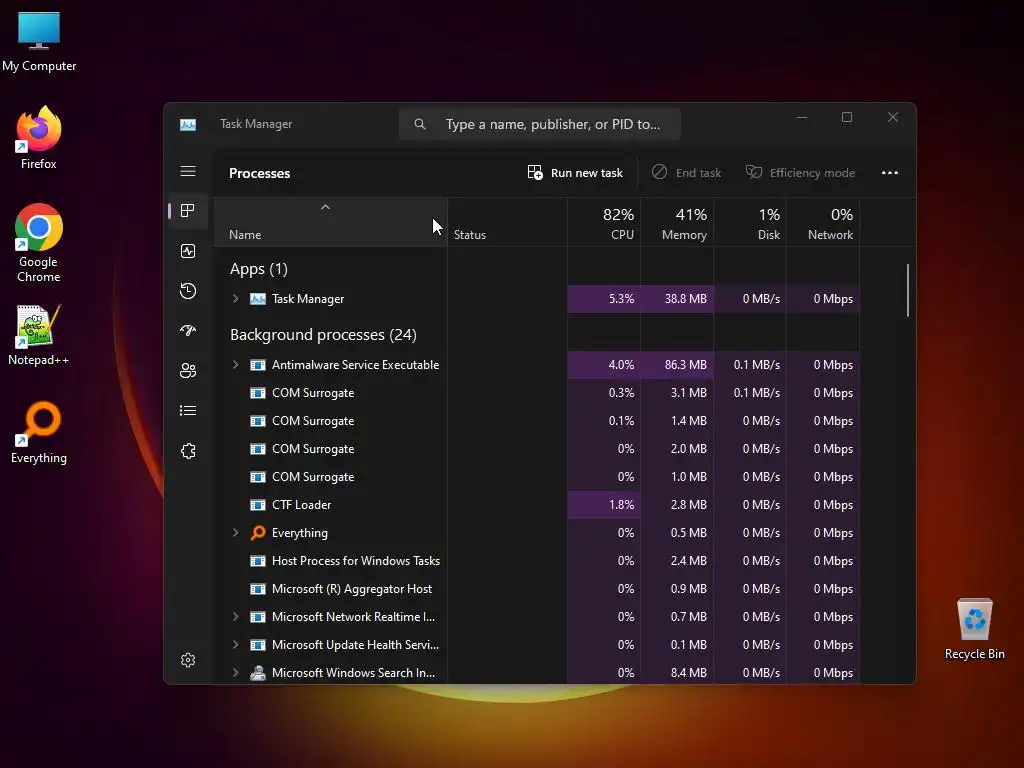The width and height of the screenshot is (1024, 768).
Task: Click the Apps (1) group heading
Action: [x=259, y=269]
